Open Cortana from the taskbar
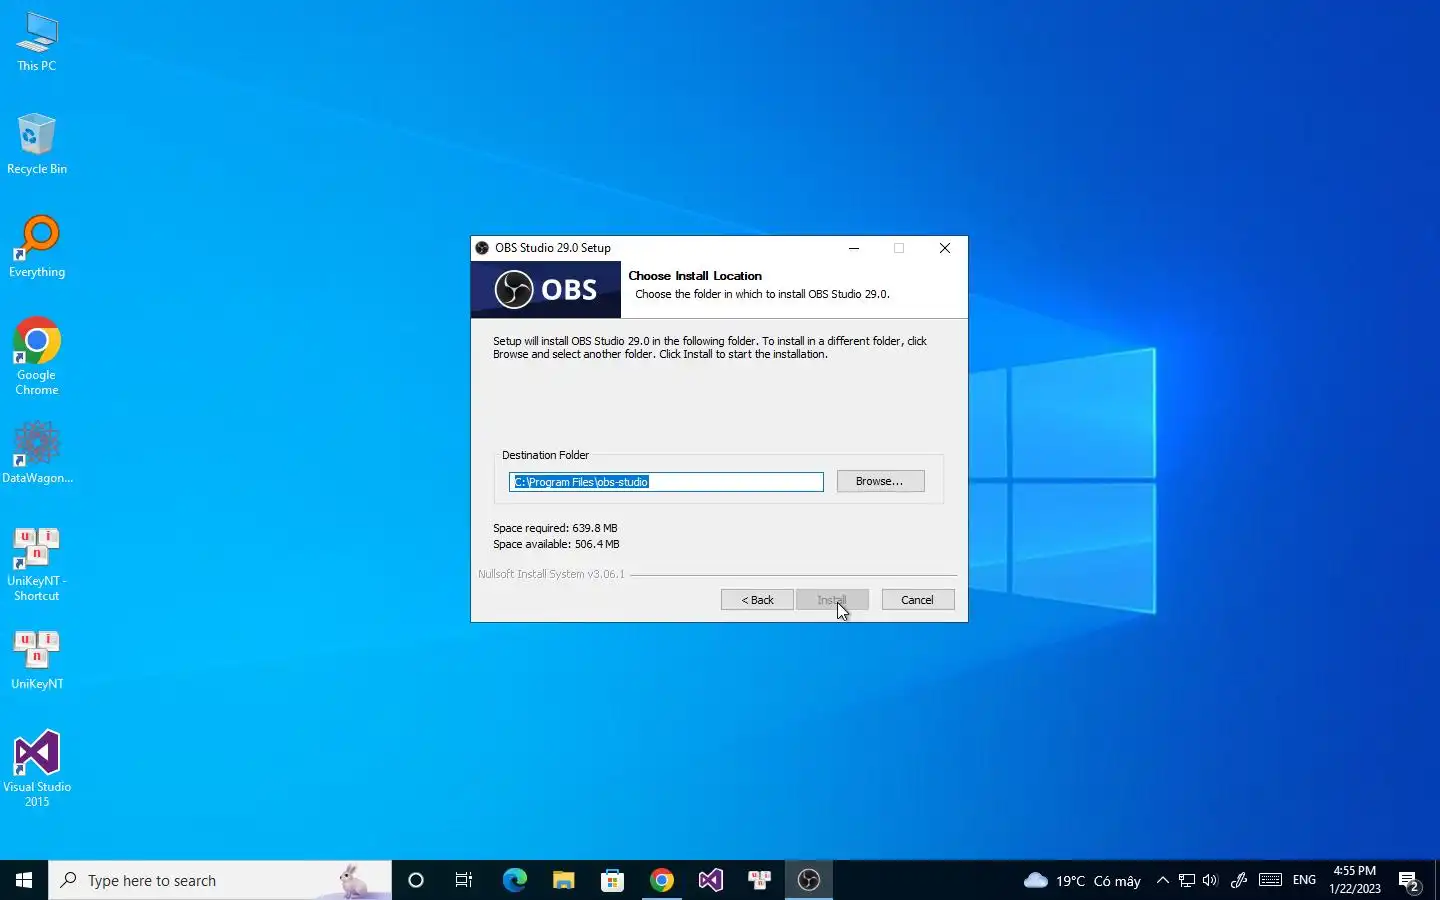1440x900 pixels. [x=416, y=880]
